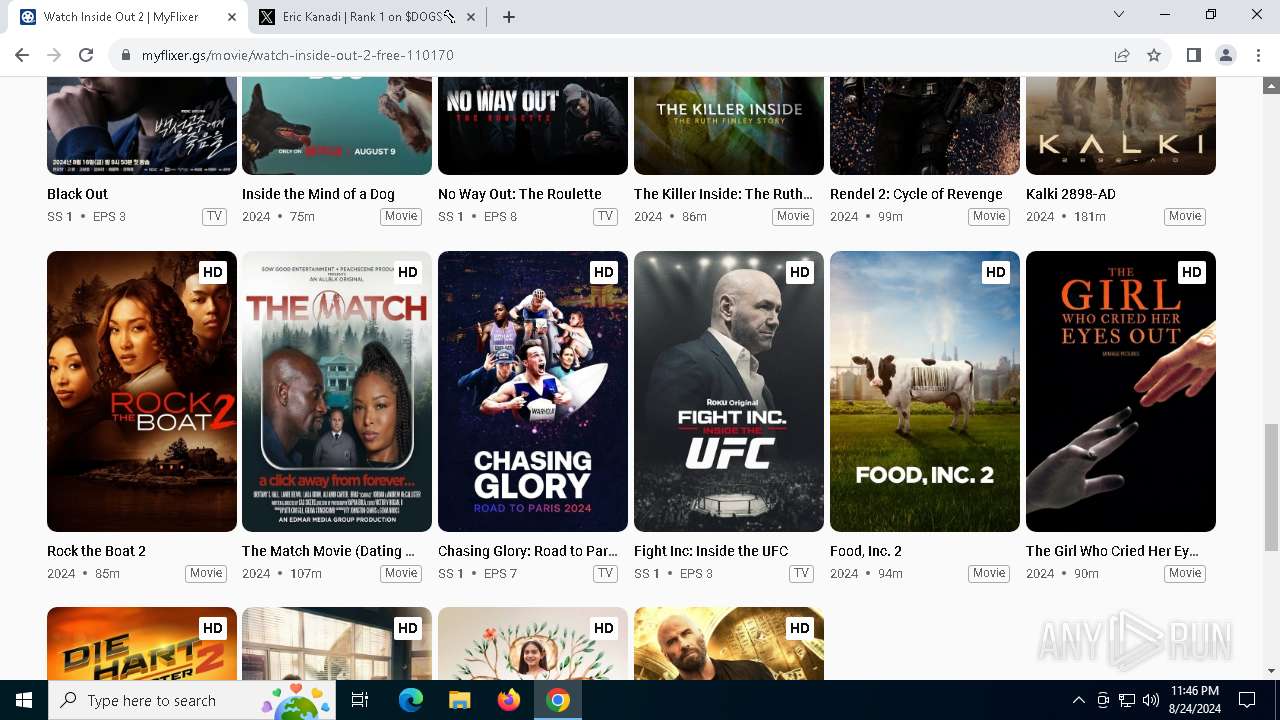This screenshot has height=720, width=1280.
Task: Click the HD badge on Food, Inc. 2
Action: (995, 272)
